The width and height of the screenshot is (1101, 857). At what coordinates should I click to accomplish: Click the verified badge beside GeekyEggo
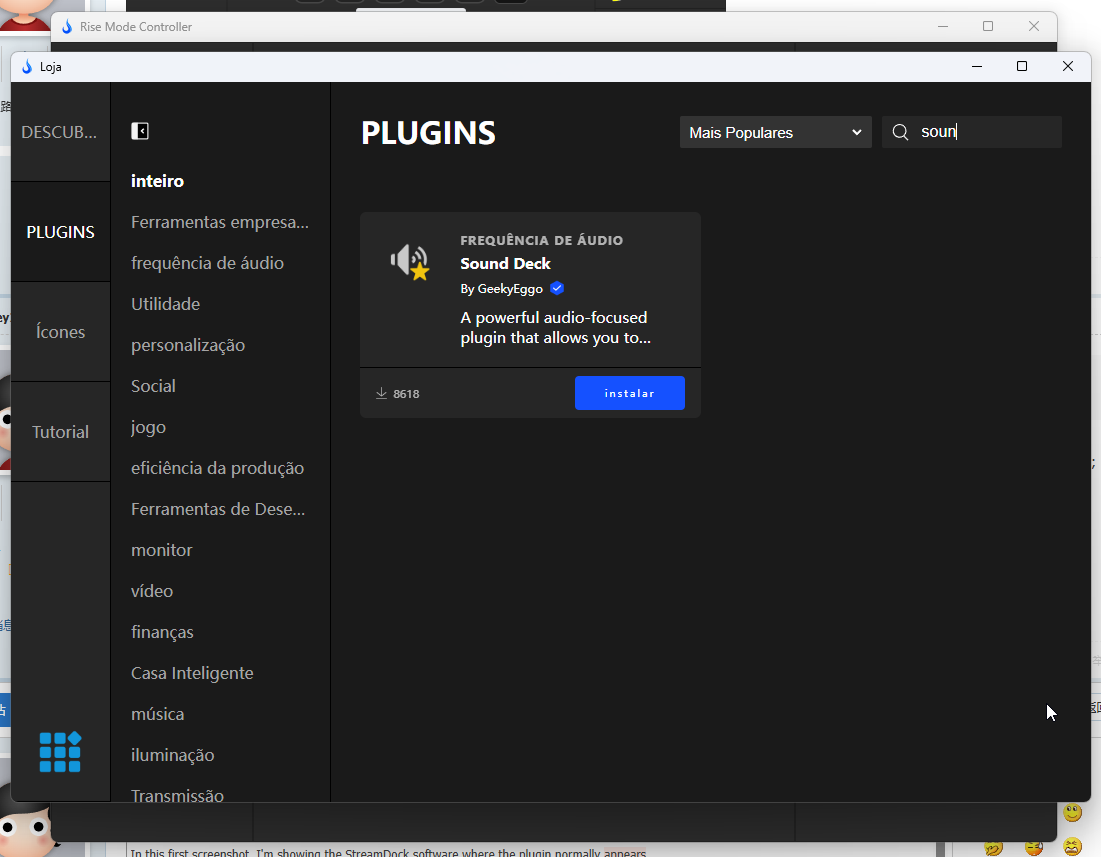point(557,288)
